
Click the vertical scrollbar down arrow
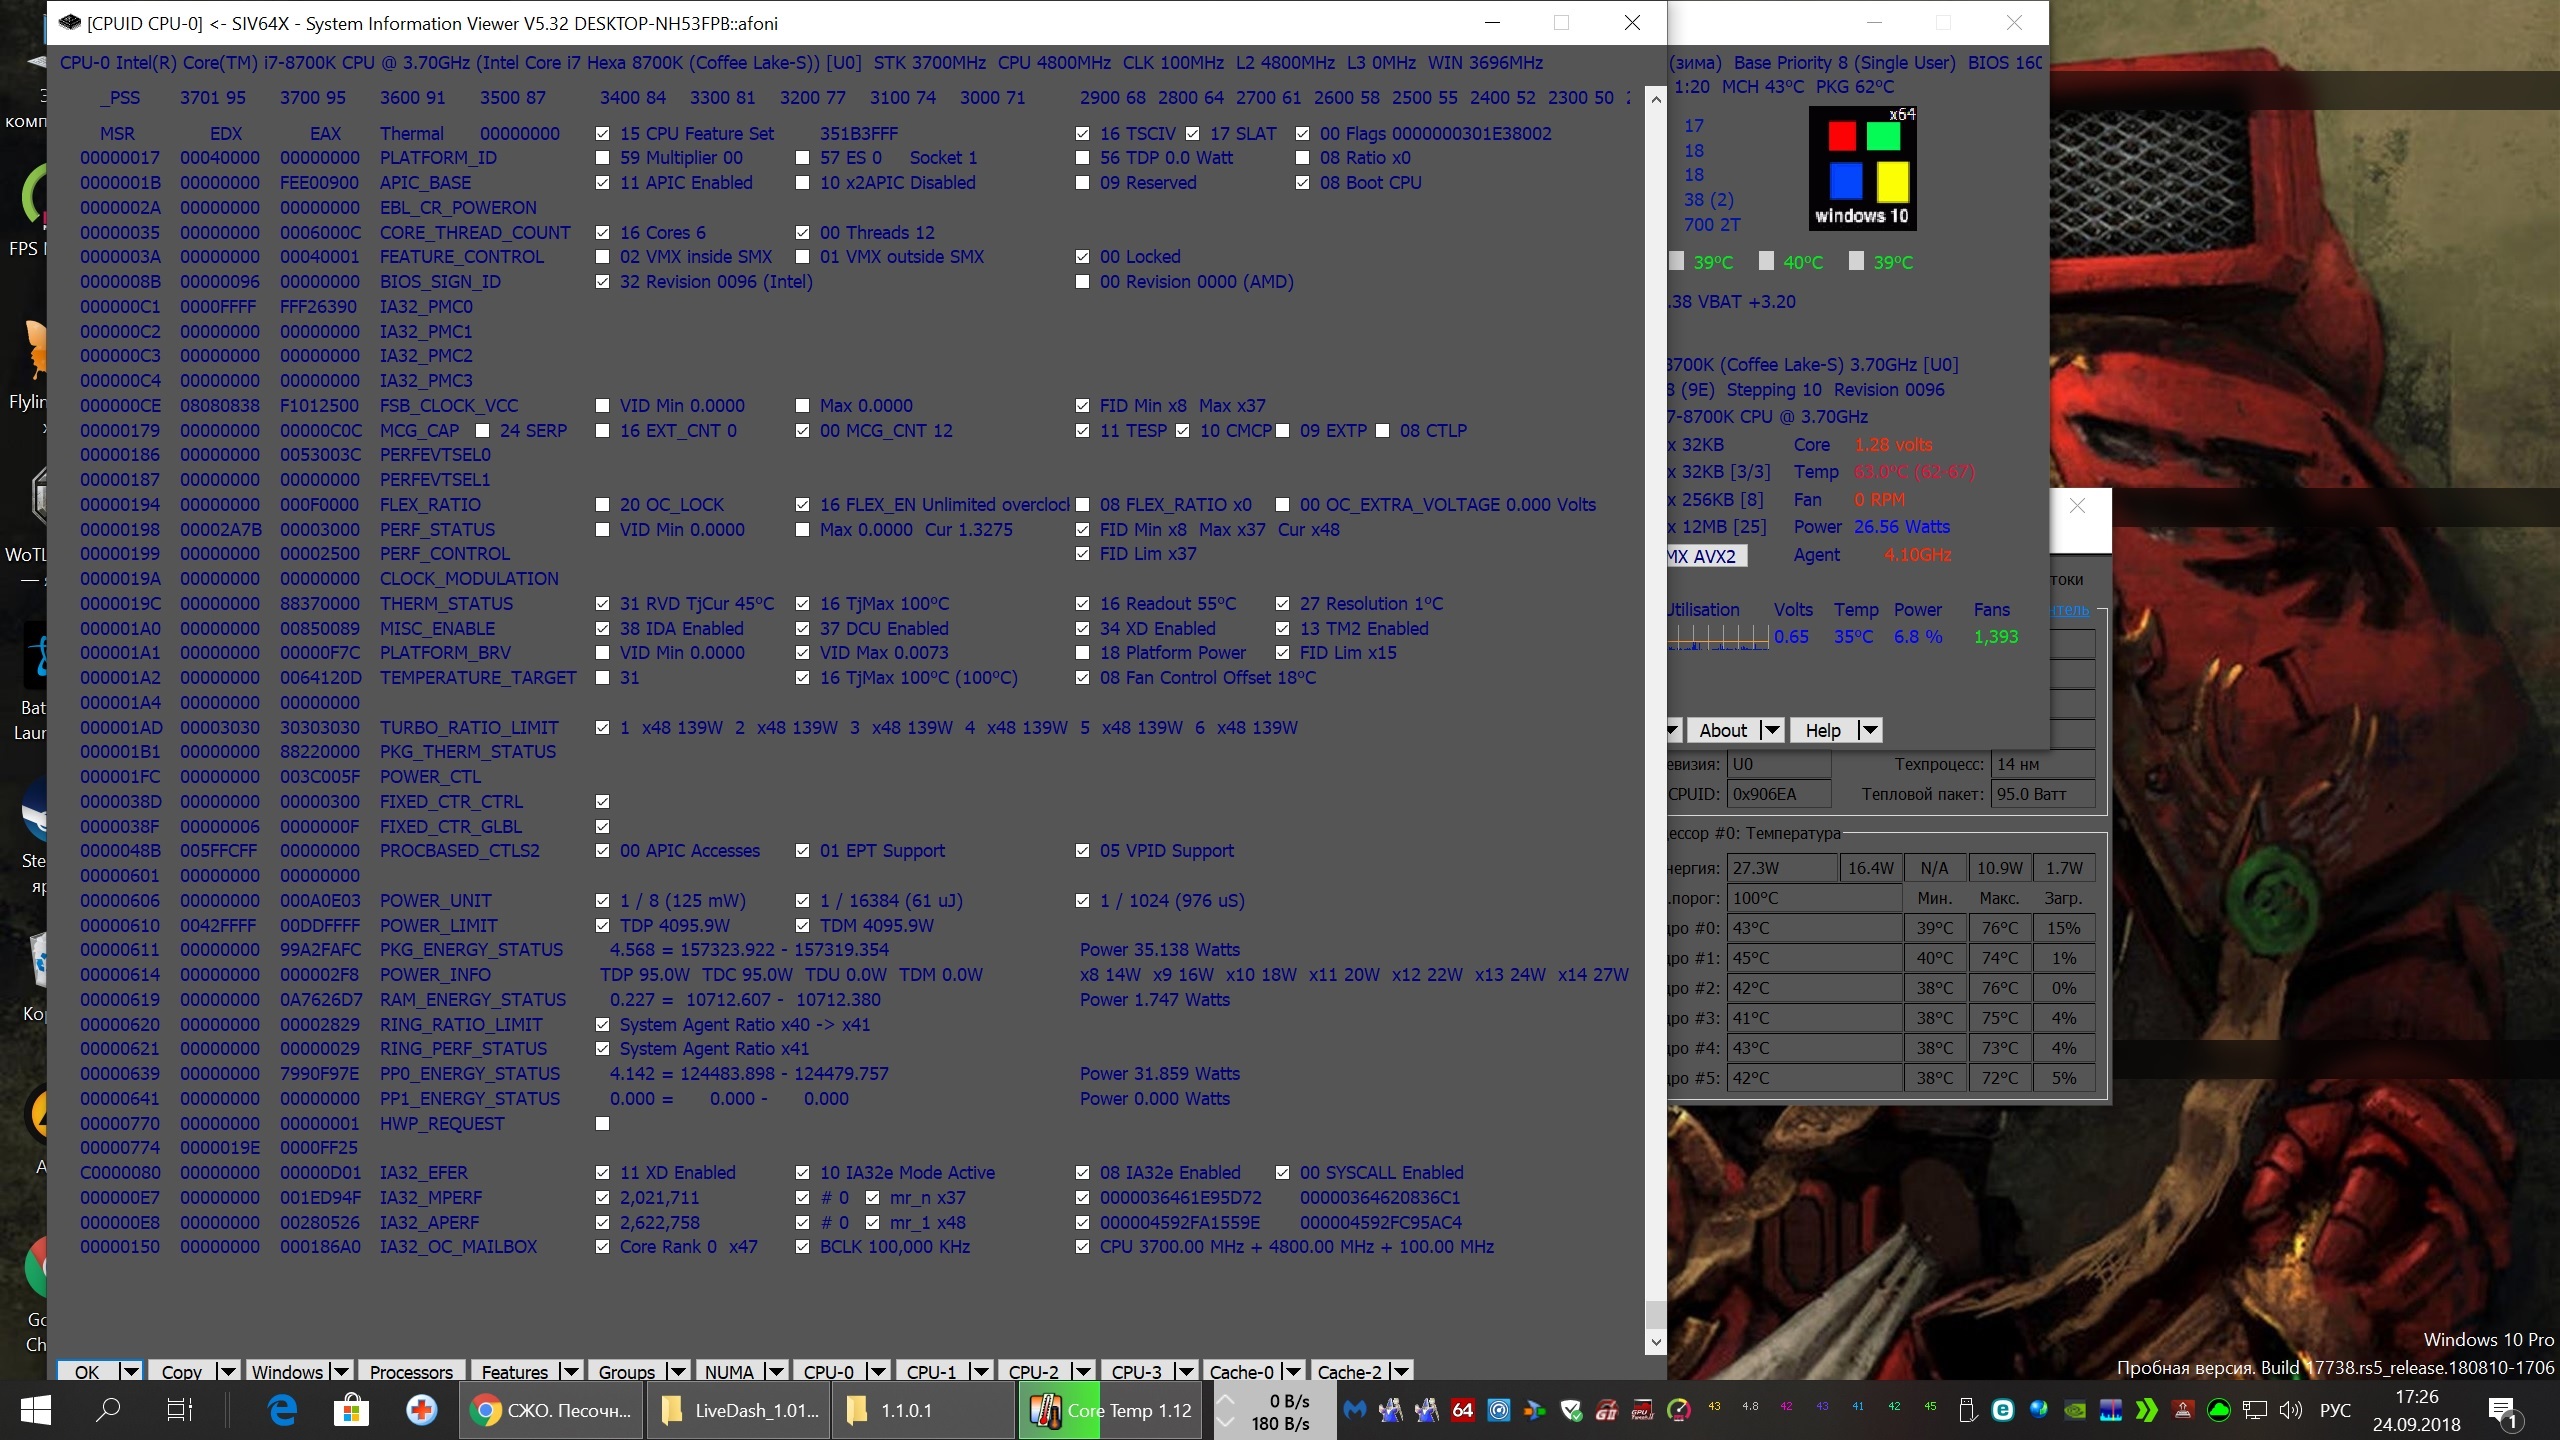tap(1655, 1342)
